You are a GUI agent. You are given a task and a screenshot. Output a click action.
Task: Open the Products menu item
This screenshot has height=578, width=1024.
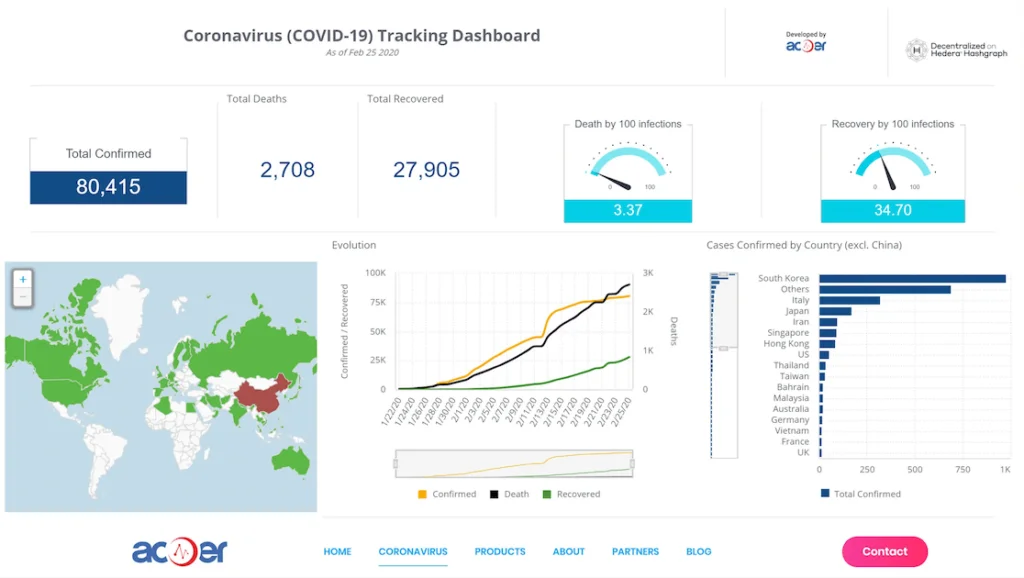pos(500,551)
